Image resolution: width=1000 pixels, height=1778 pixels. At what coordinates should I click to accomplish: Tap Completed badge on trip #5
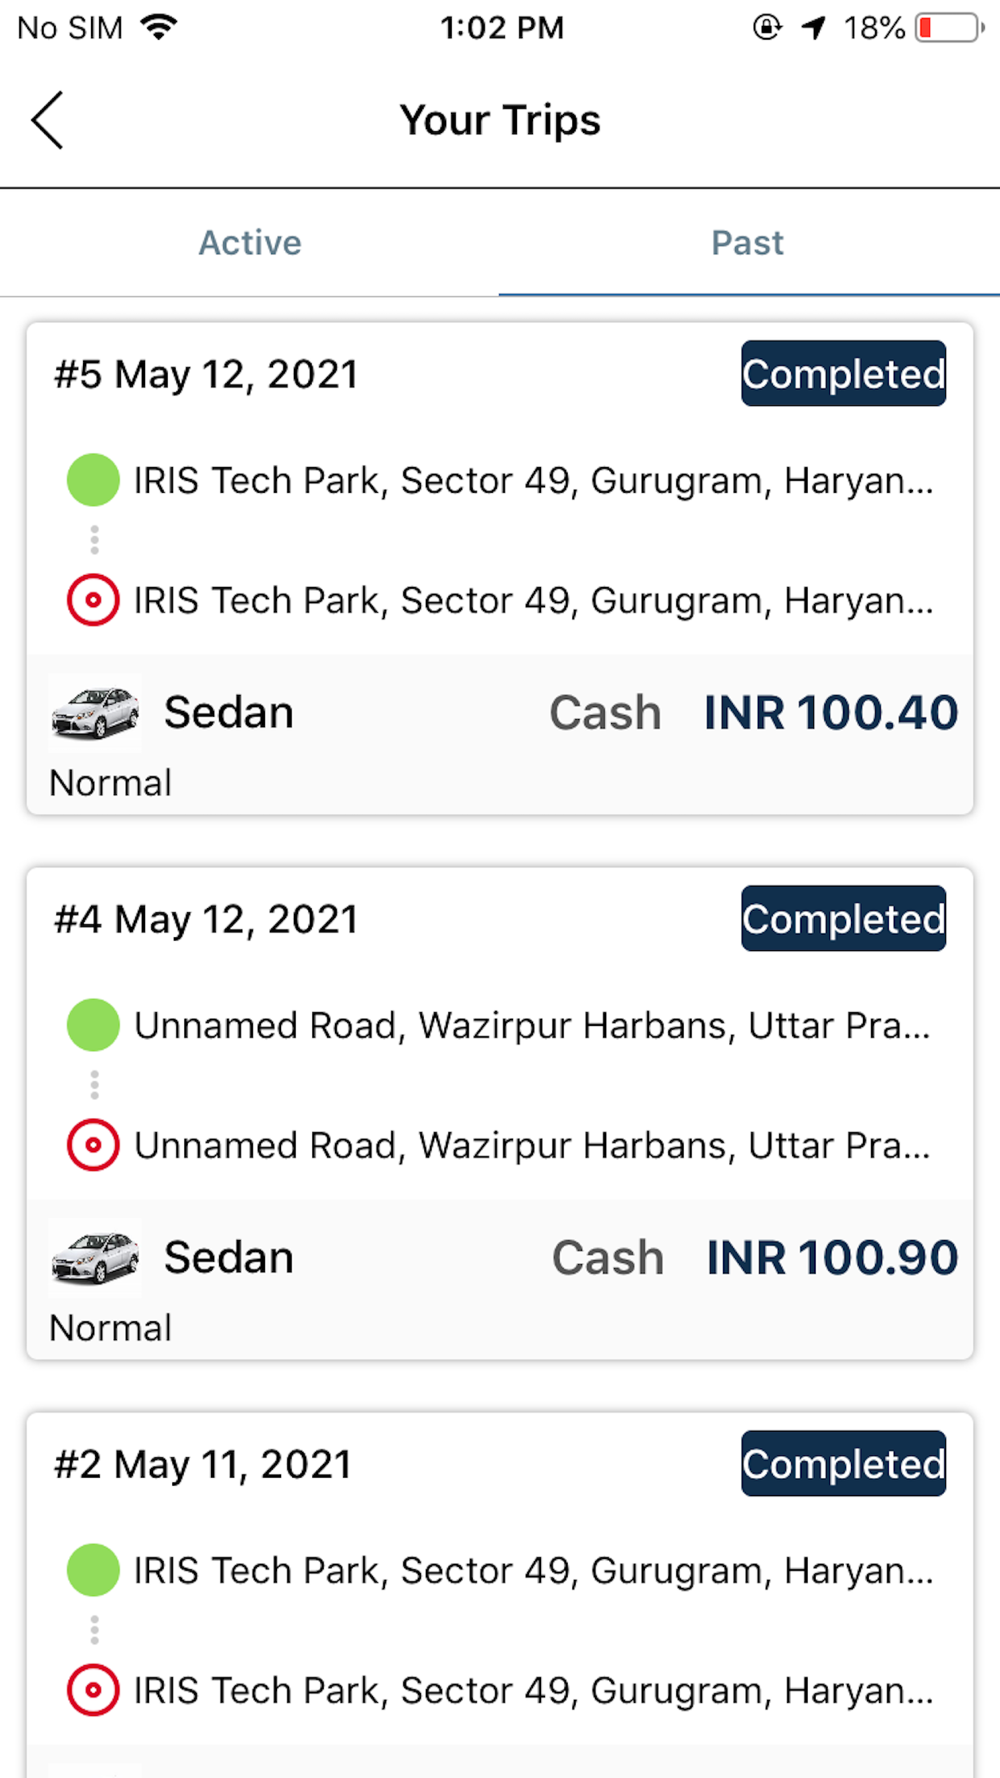(843, 374)
